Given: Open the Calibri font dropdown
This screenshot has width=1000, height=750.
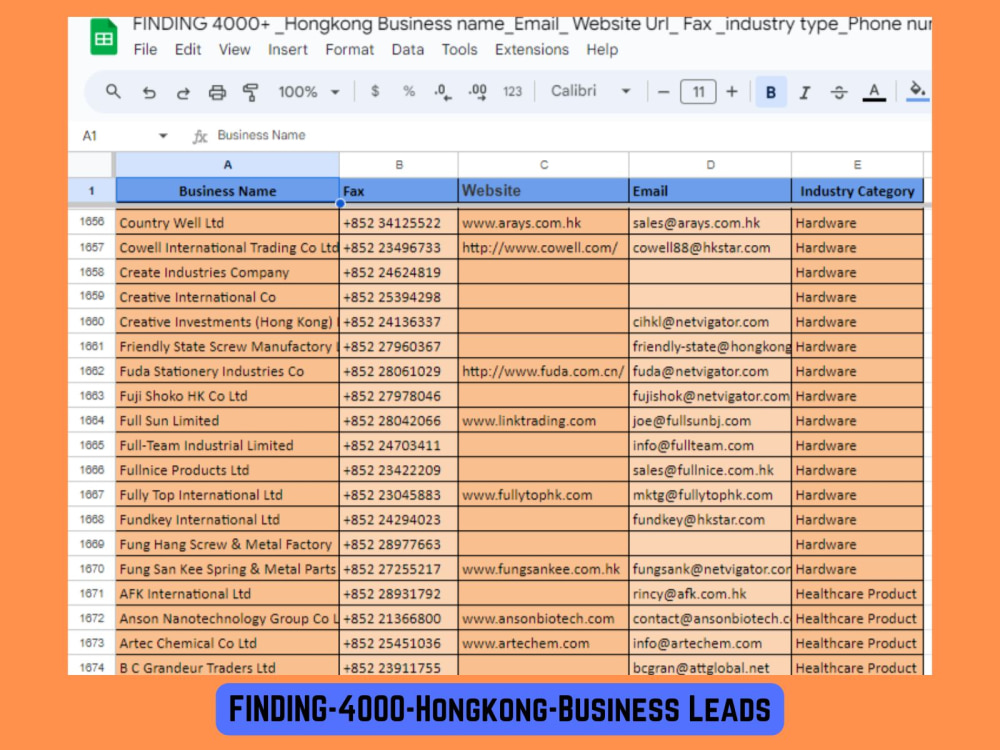Looking at the screenshot, I should click(591, 91).
